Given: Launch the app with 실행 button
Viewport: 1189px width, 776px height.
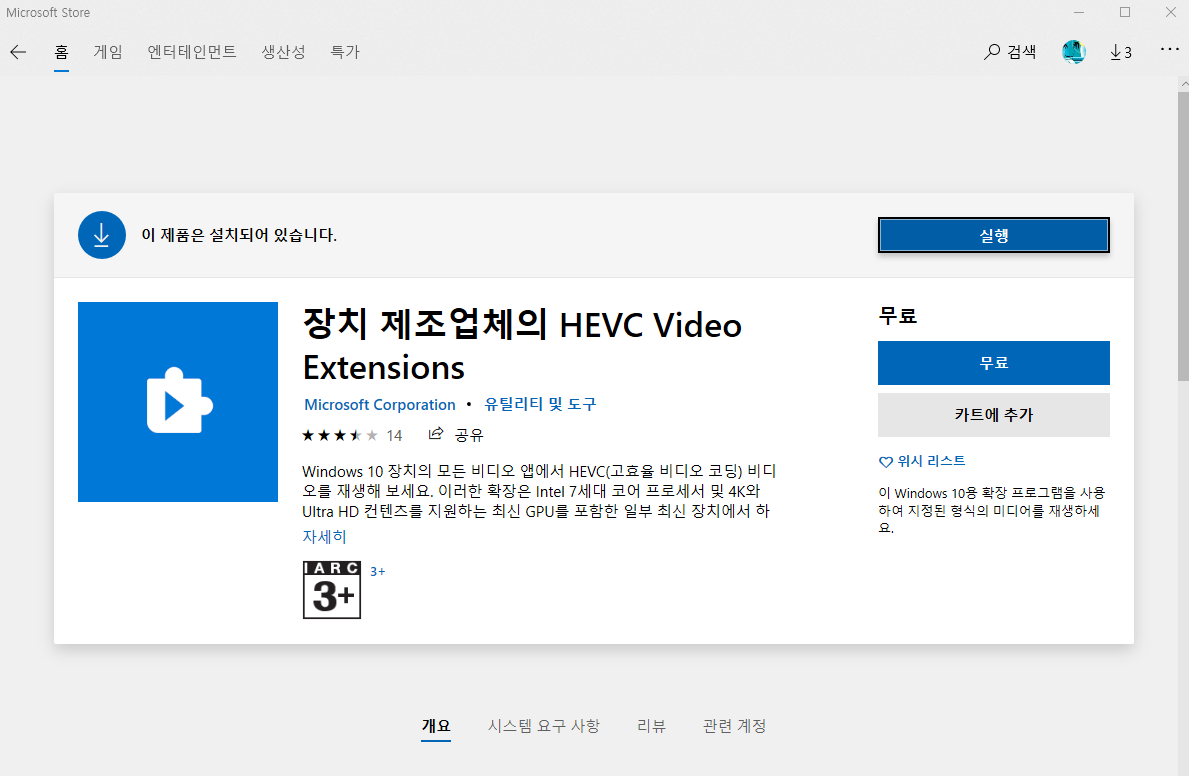Looking at the screenshot, I should 993,235.
